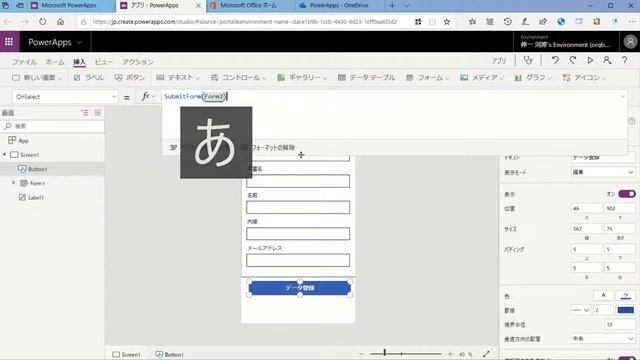Insert a データテーブル control
Screen dimensions: 640x360
coord(367,78)
